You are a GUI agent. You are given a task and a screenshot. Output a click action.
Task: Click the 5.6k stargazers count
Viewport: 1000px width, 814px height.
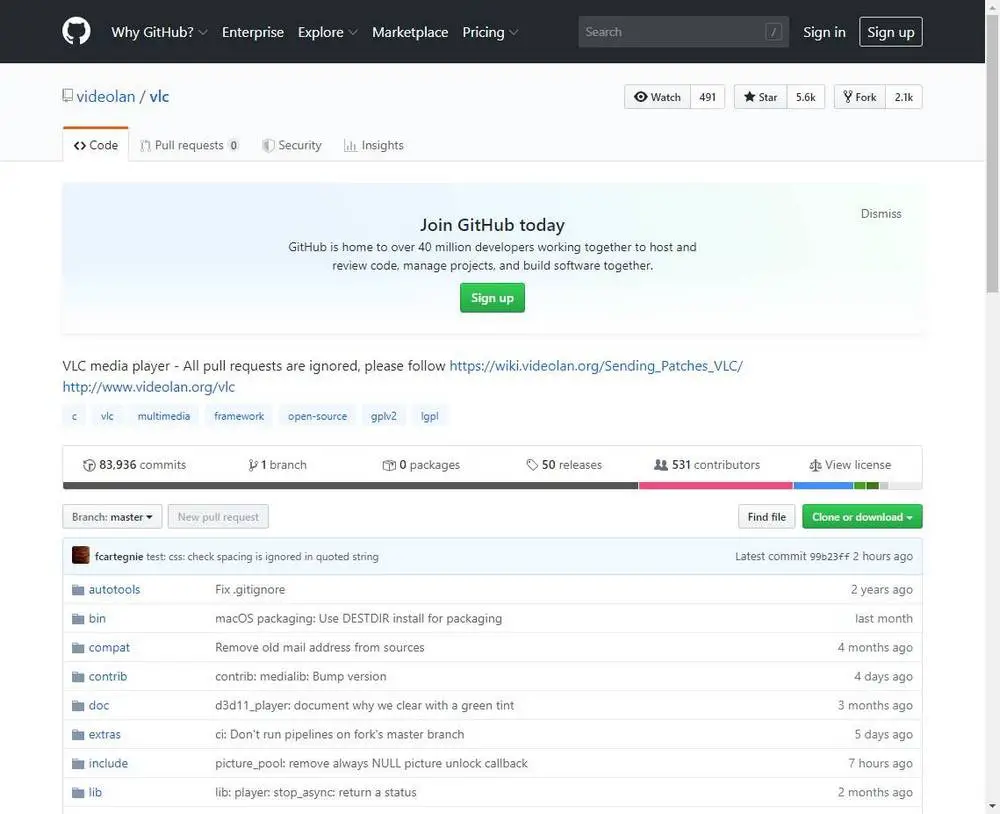pyautogui.click(x=805, y=97)
